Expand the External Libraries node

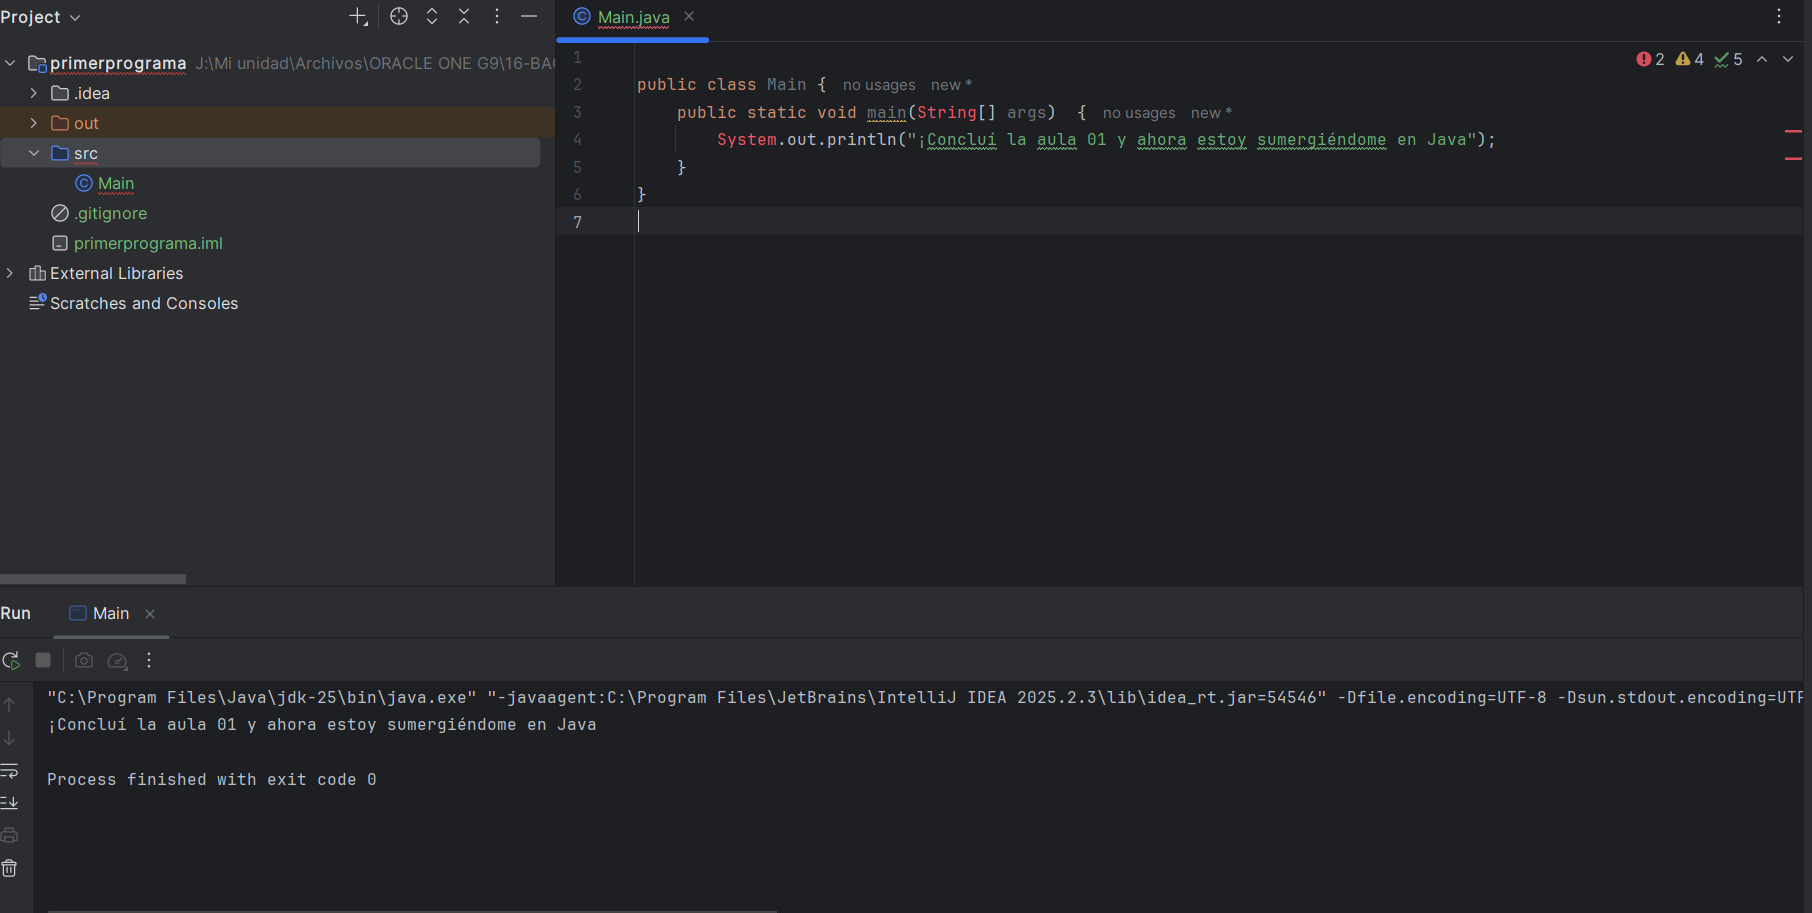10,273
